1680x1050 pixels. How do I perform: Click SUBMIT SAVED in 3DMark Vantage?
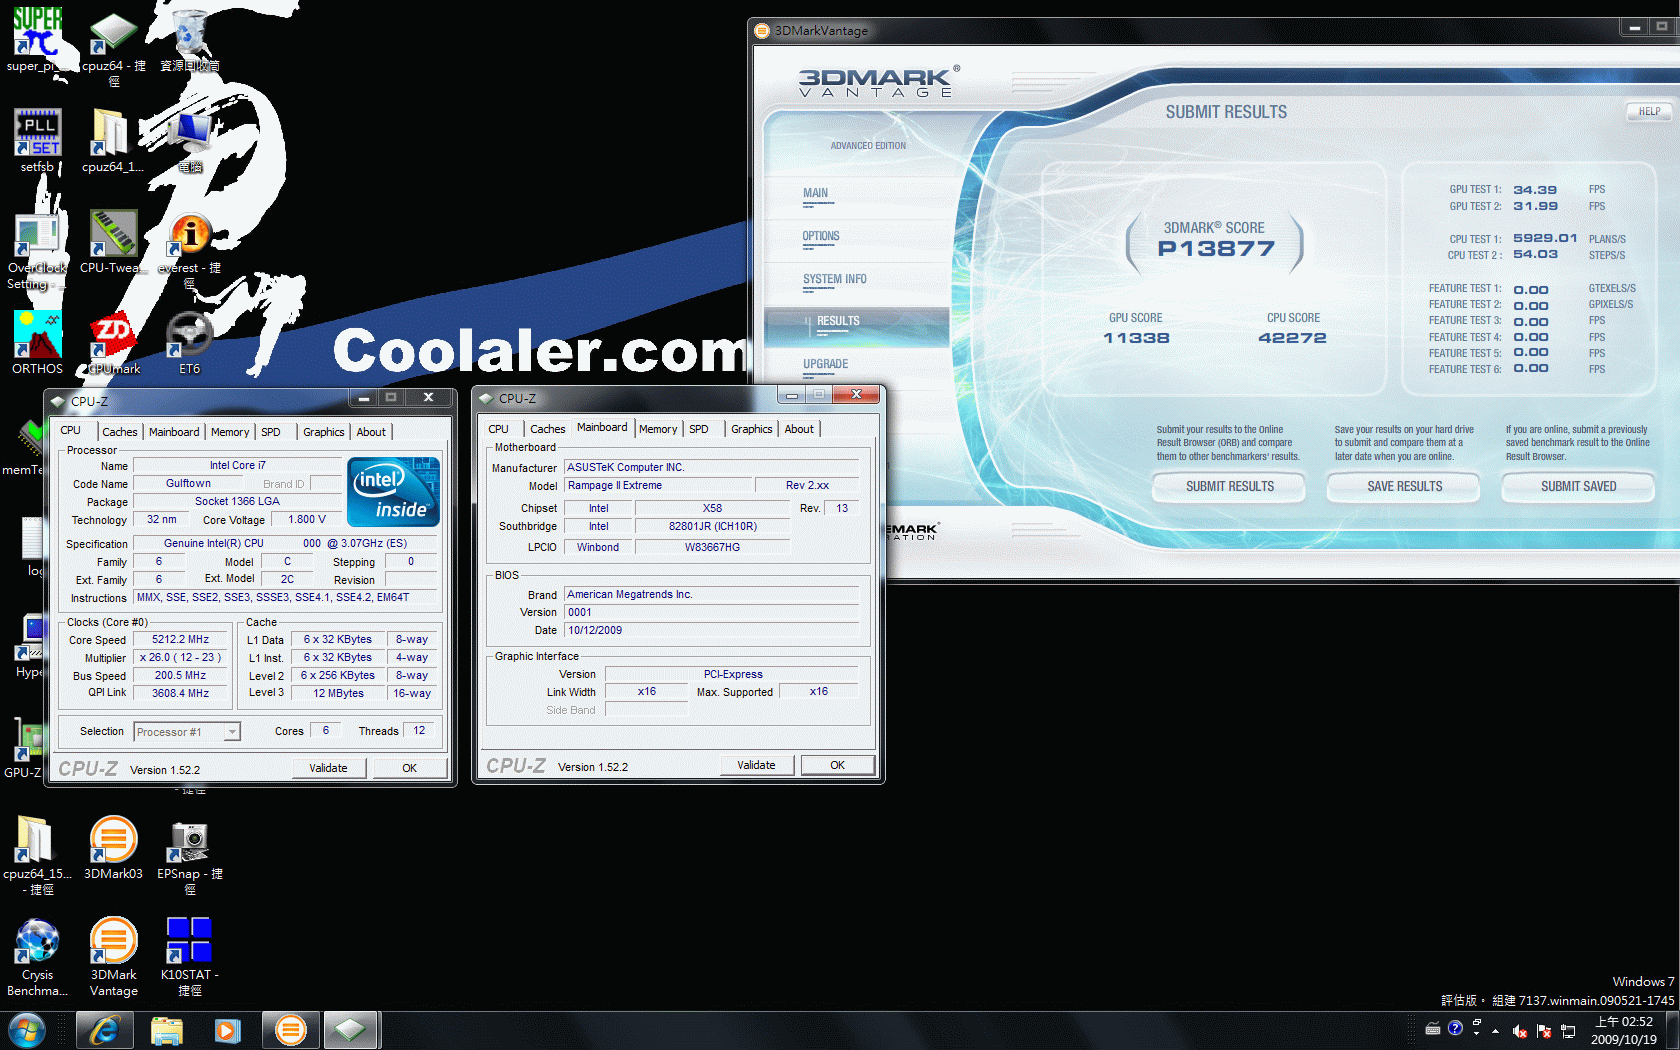click(x=1578, y=487)
